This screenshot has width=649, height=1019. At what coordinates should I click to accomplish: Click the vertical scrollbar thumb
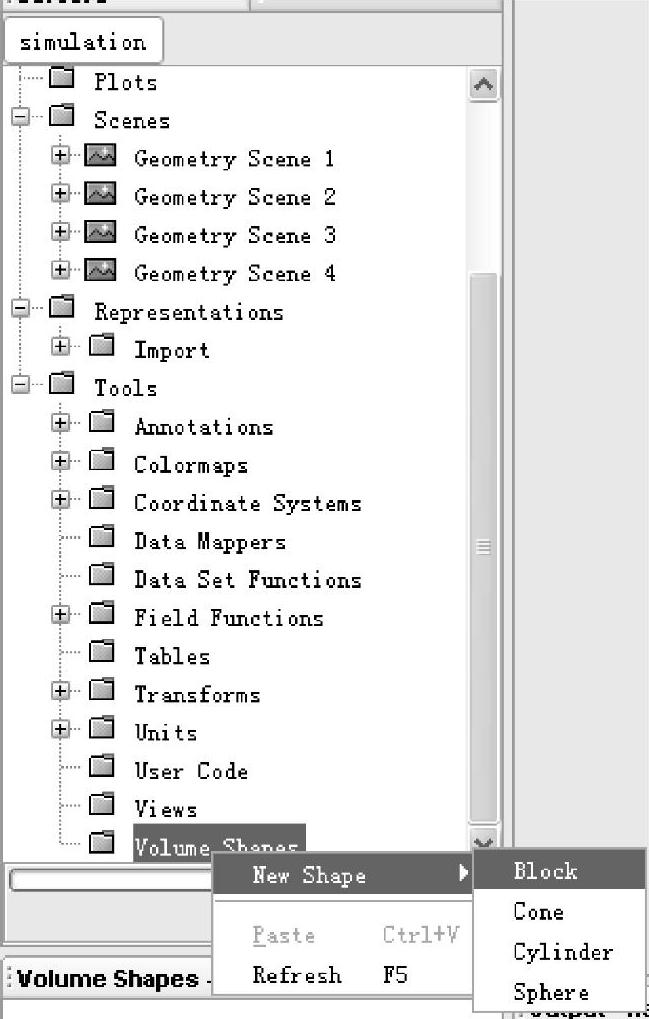[483, 546]
